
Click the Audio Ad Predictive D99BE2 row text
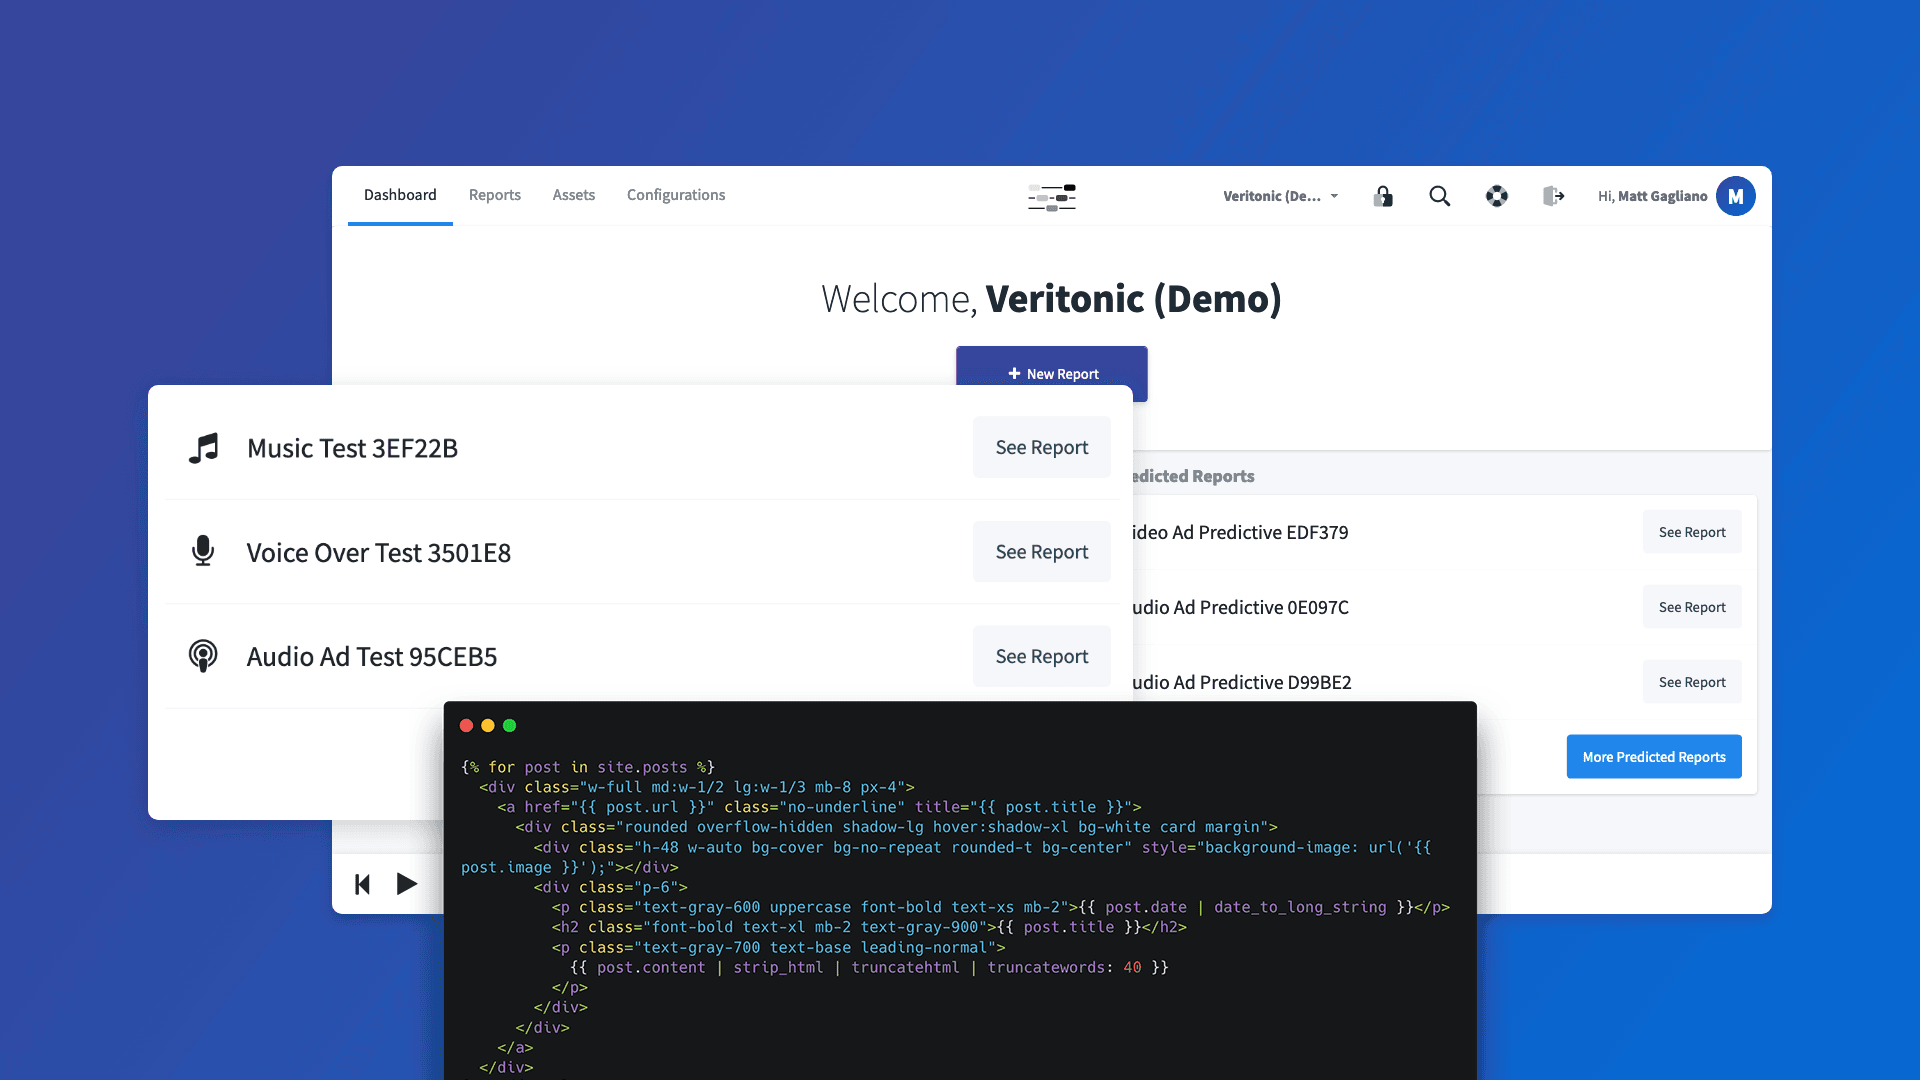pyautogui.click(x=1242, y=683)
